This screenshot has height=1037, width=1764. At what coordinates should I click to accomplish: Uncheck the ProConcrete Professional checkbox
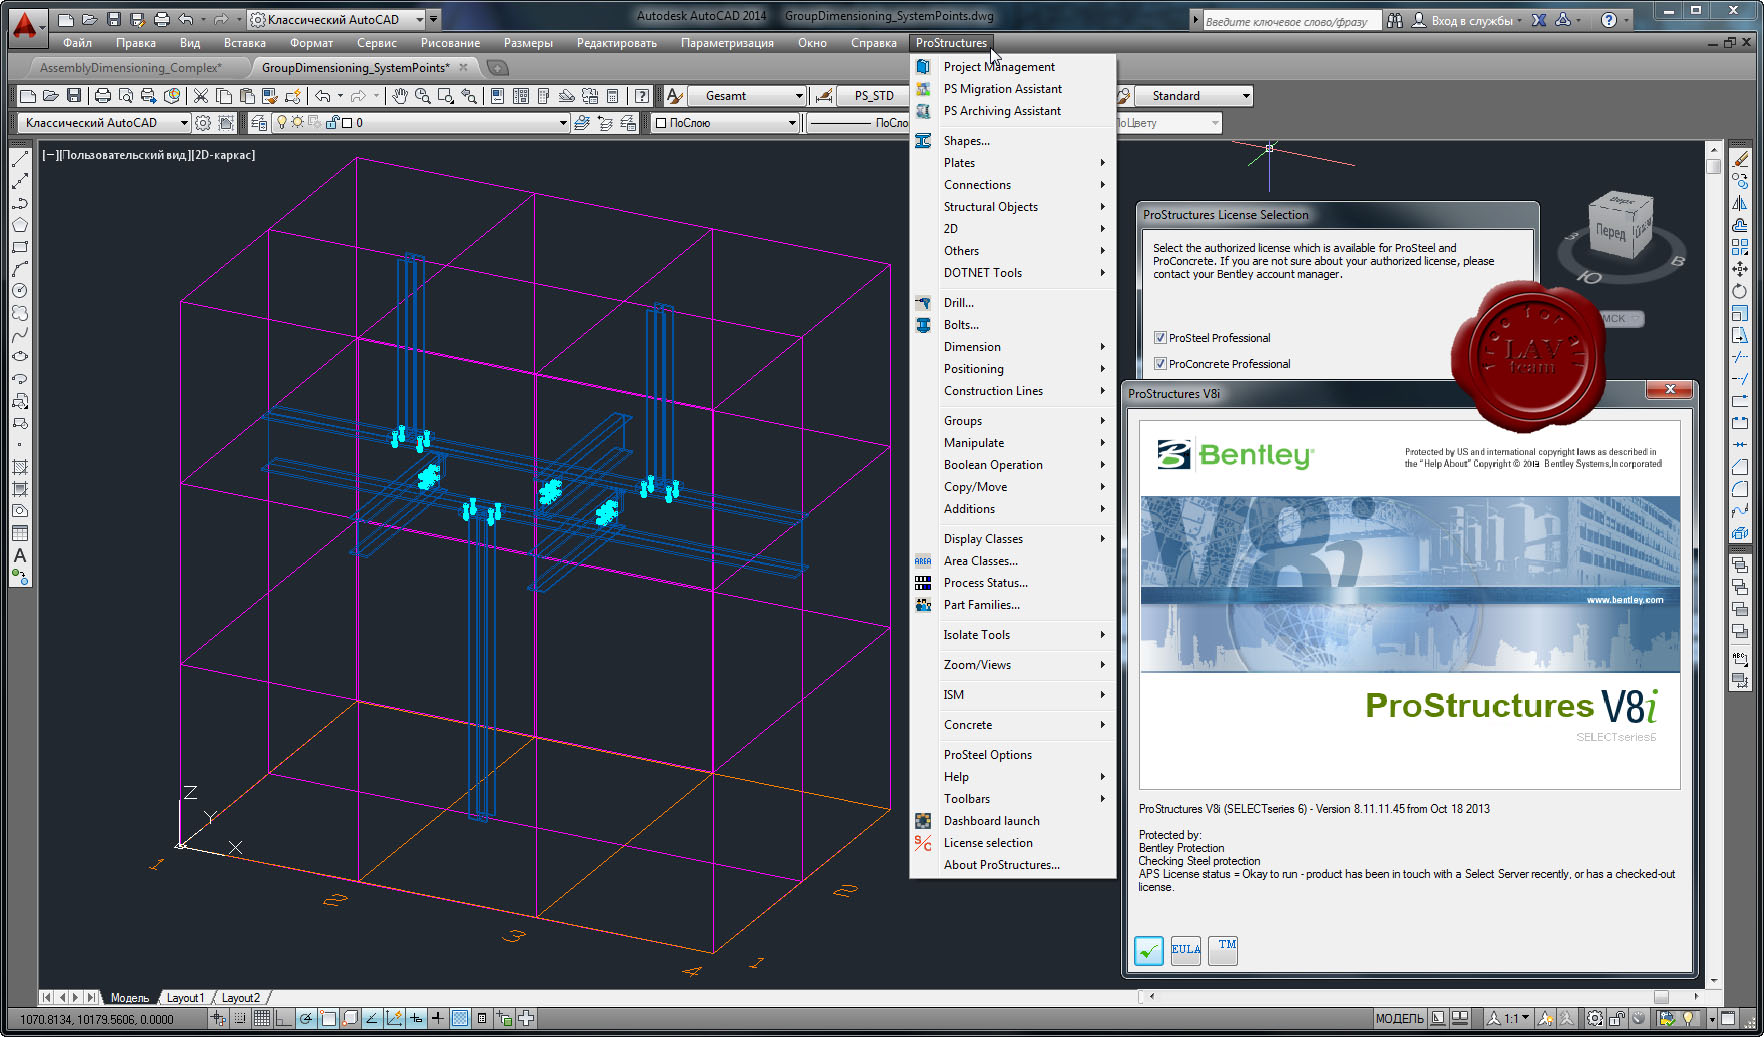point(1160,364)
